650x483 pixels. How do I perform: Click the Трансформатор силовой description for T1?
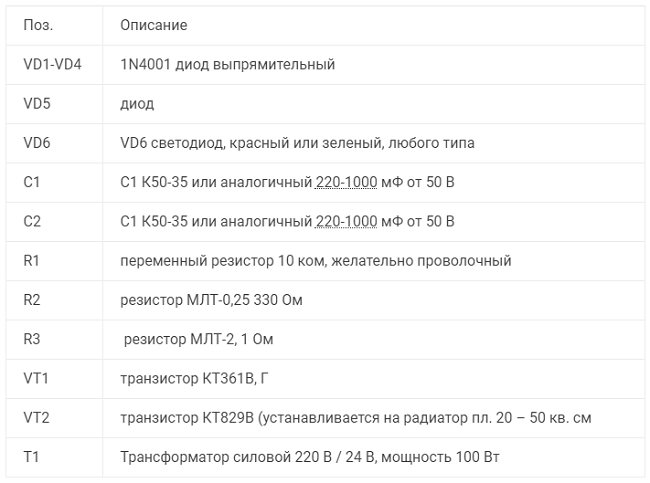coord(309,457)
